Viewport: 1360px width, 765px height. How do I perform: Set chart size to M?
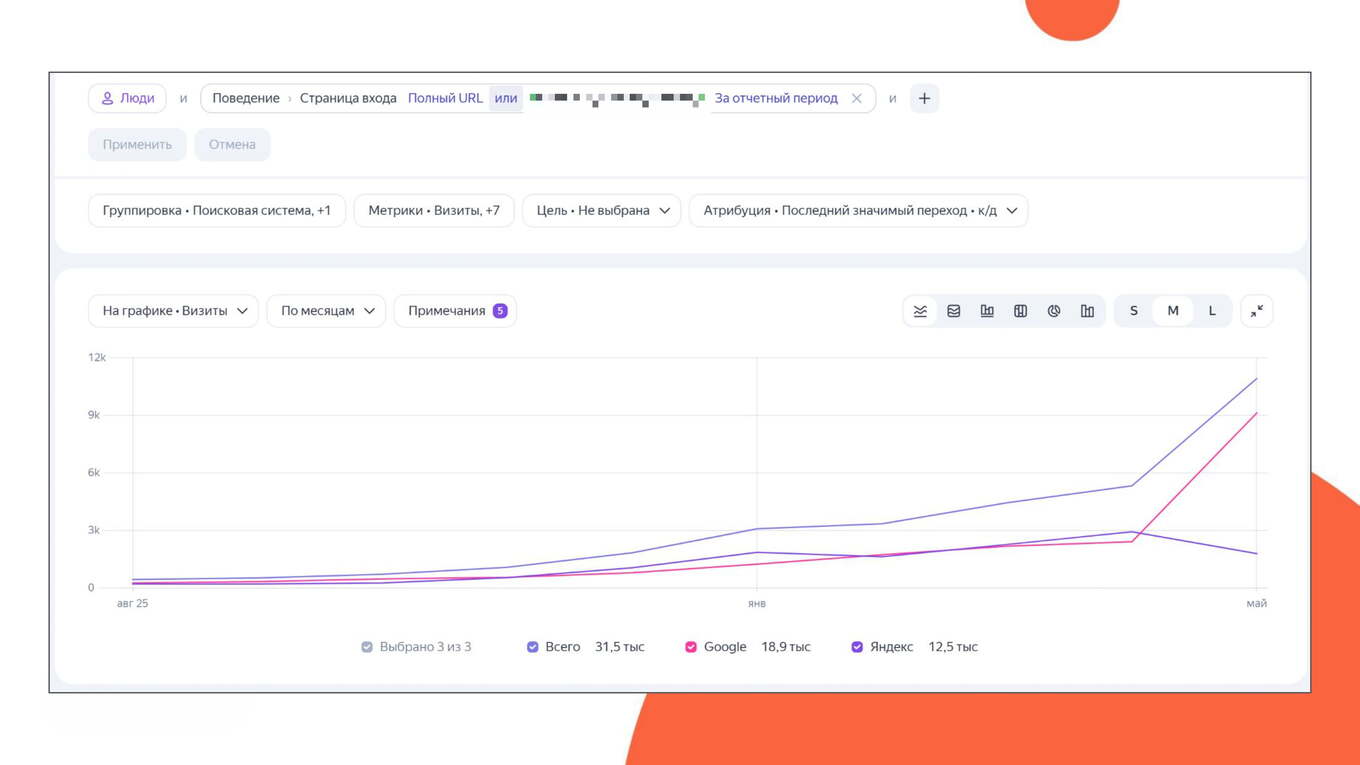point(1173,311)
